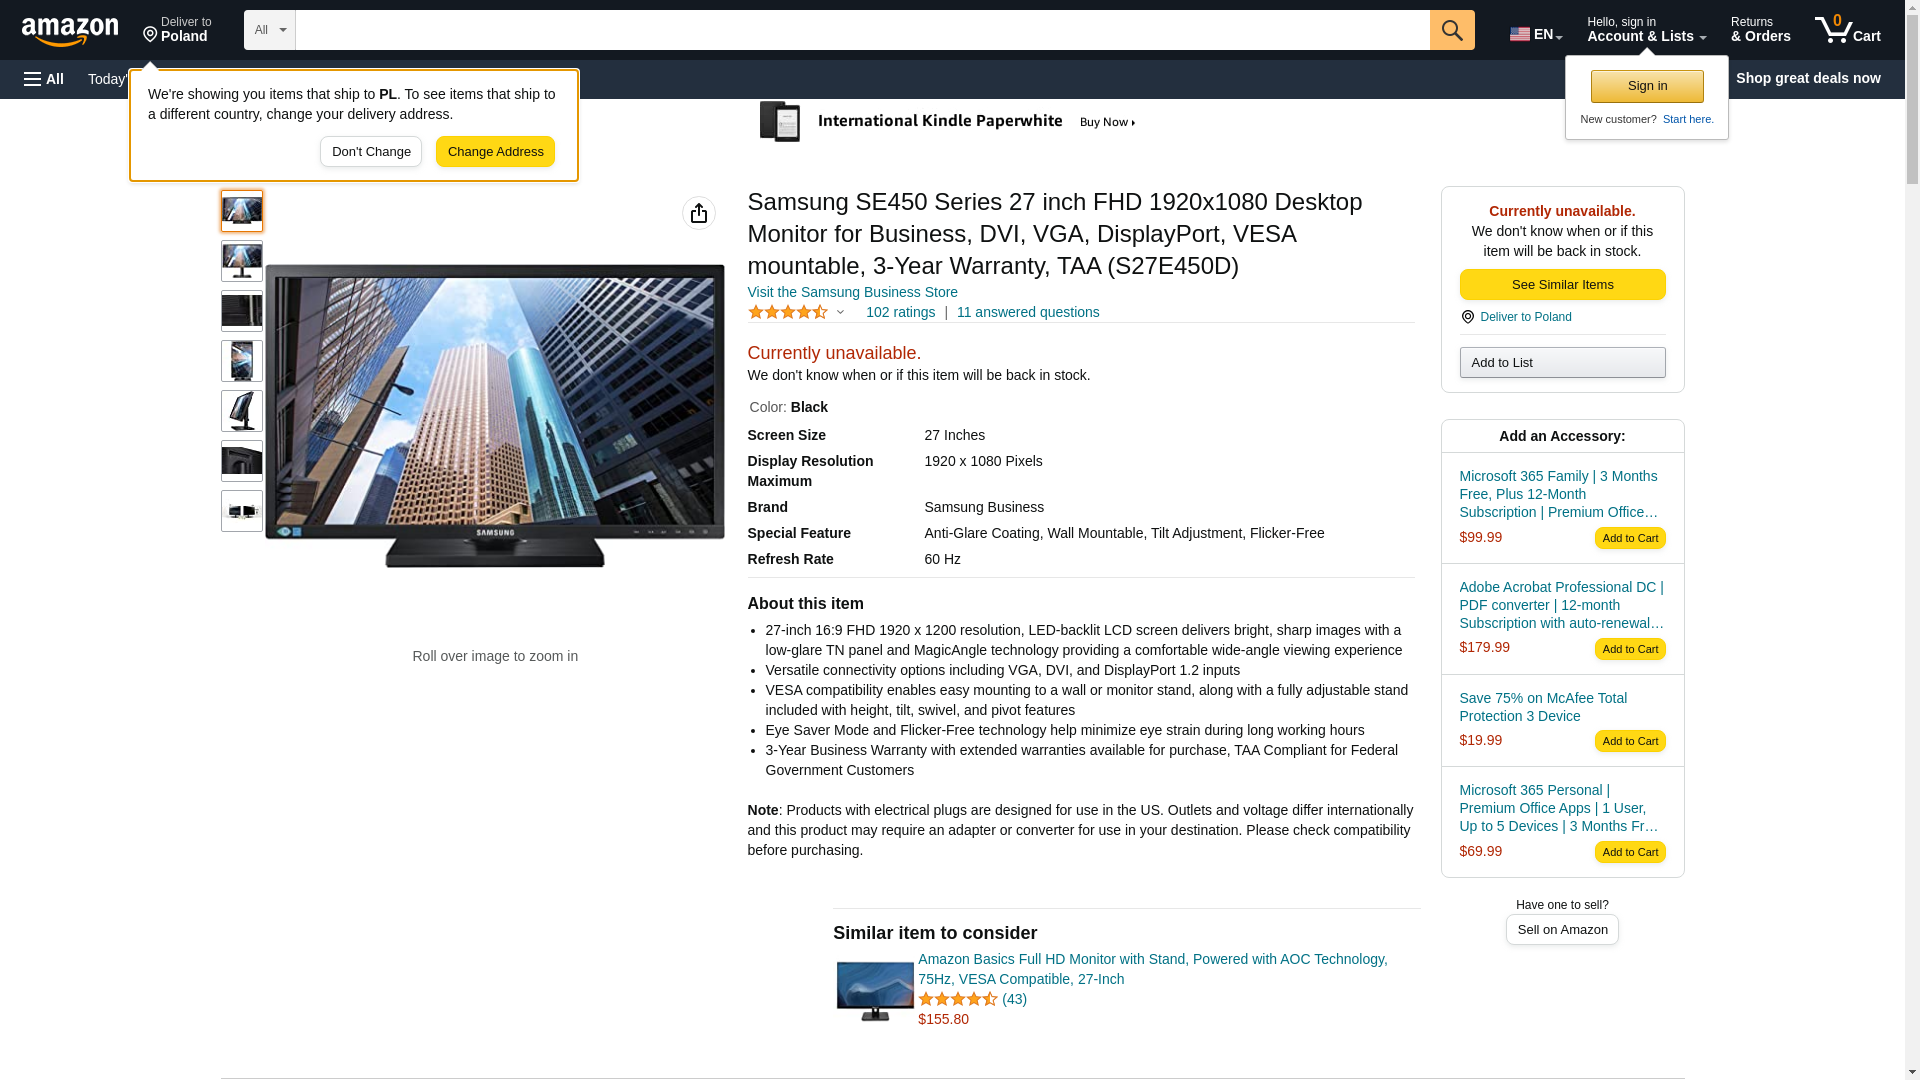Select the last product thumbnail with ports

(241, 511)
